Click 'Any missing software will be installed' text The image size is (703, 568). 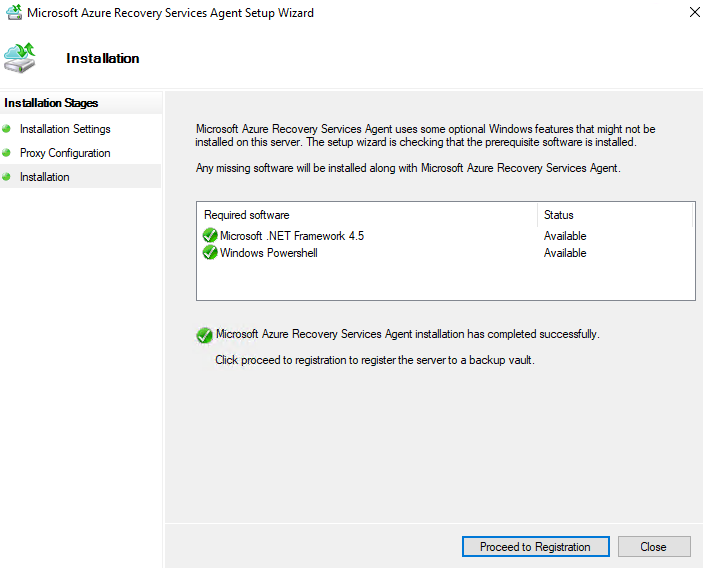pos(408,168)
